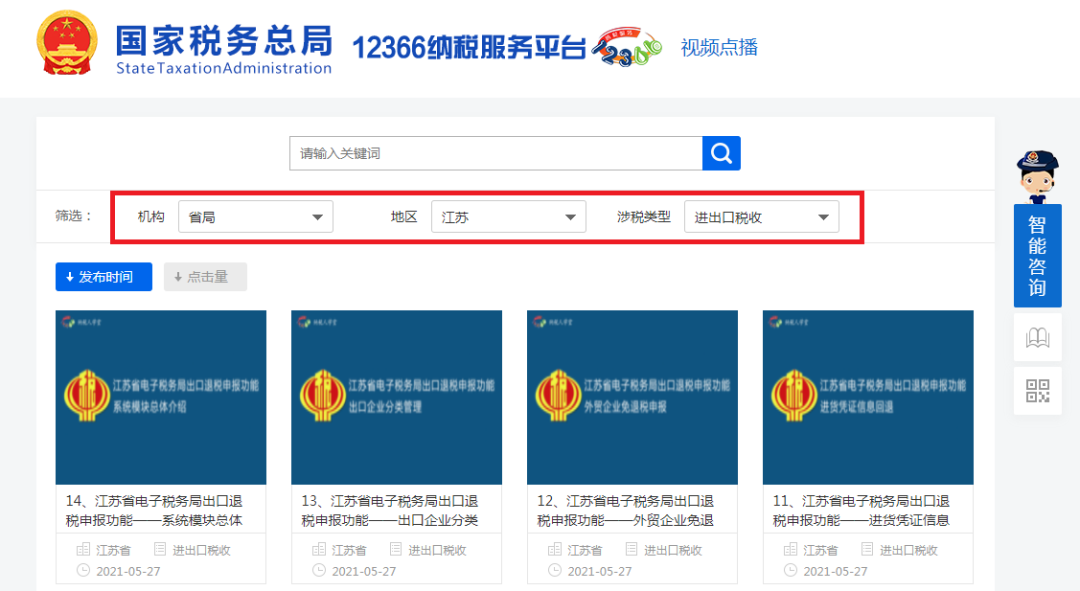1080x591 pixels.
Task: Click the tax emblem in video 13 thumbnail
Action: click(x=322, y=396)
